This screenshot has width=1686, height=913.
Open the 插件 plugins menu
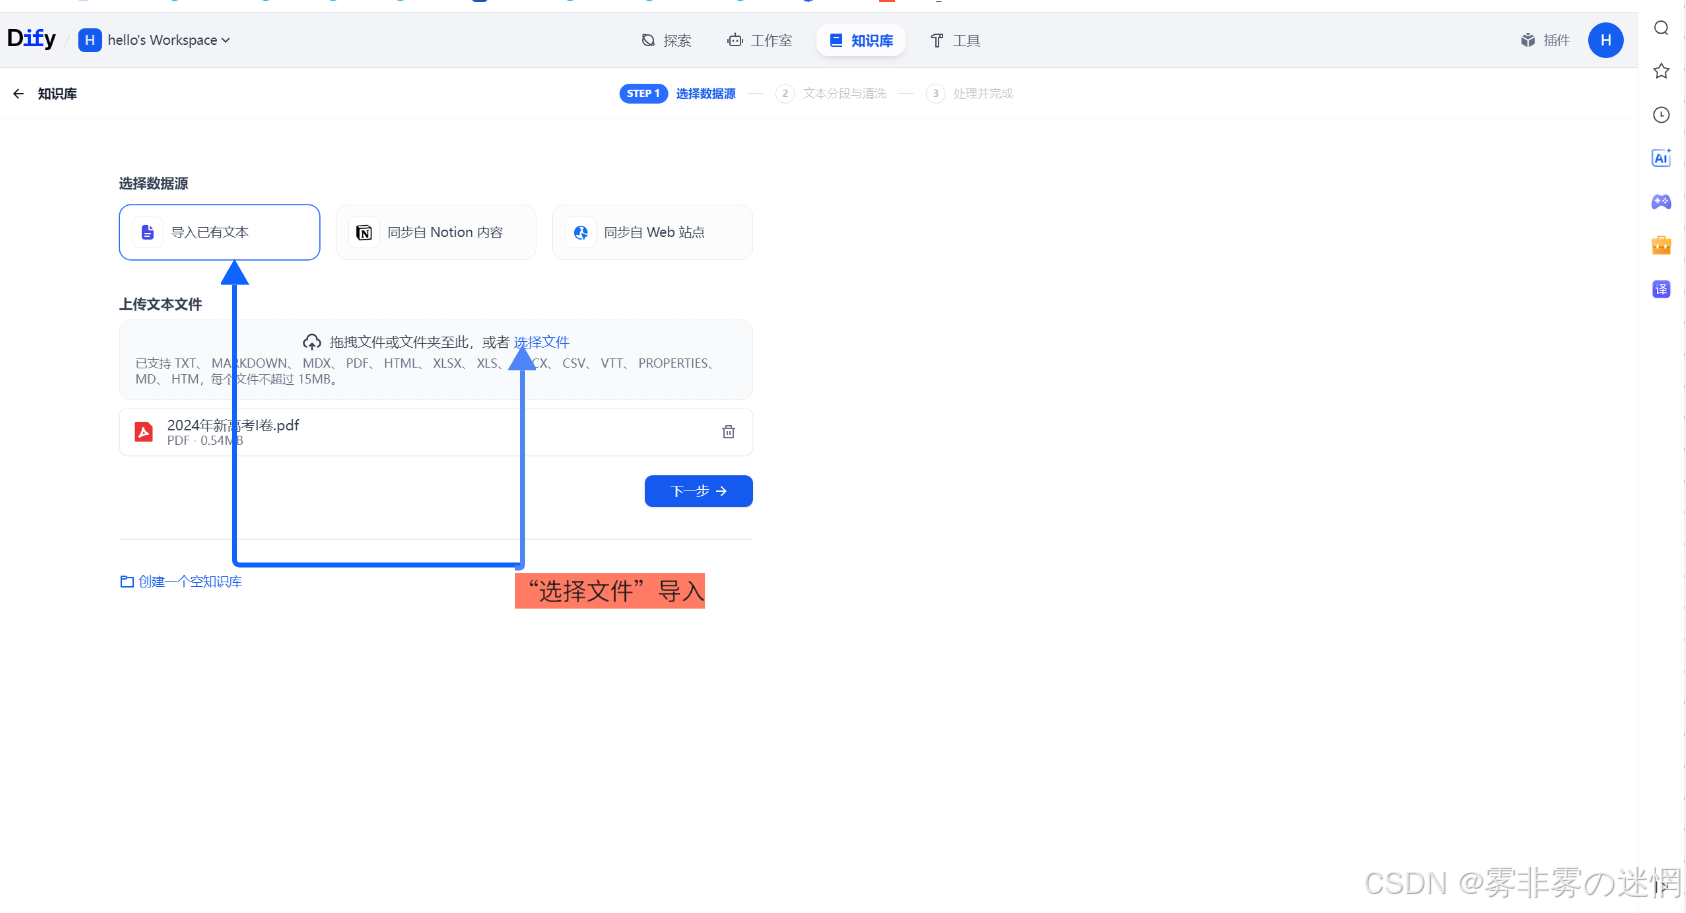click(x=1545, y=40)
